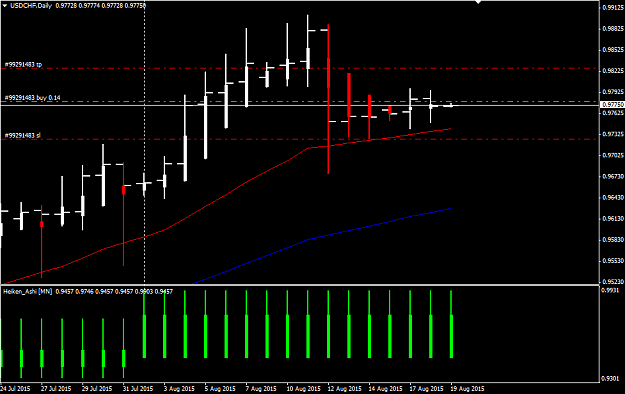Image resolution: width=625 pixels, height=394 pixels.
Task: Click the chart shift triangle marker at top
Action: click(x=478, y=2)
